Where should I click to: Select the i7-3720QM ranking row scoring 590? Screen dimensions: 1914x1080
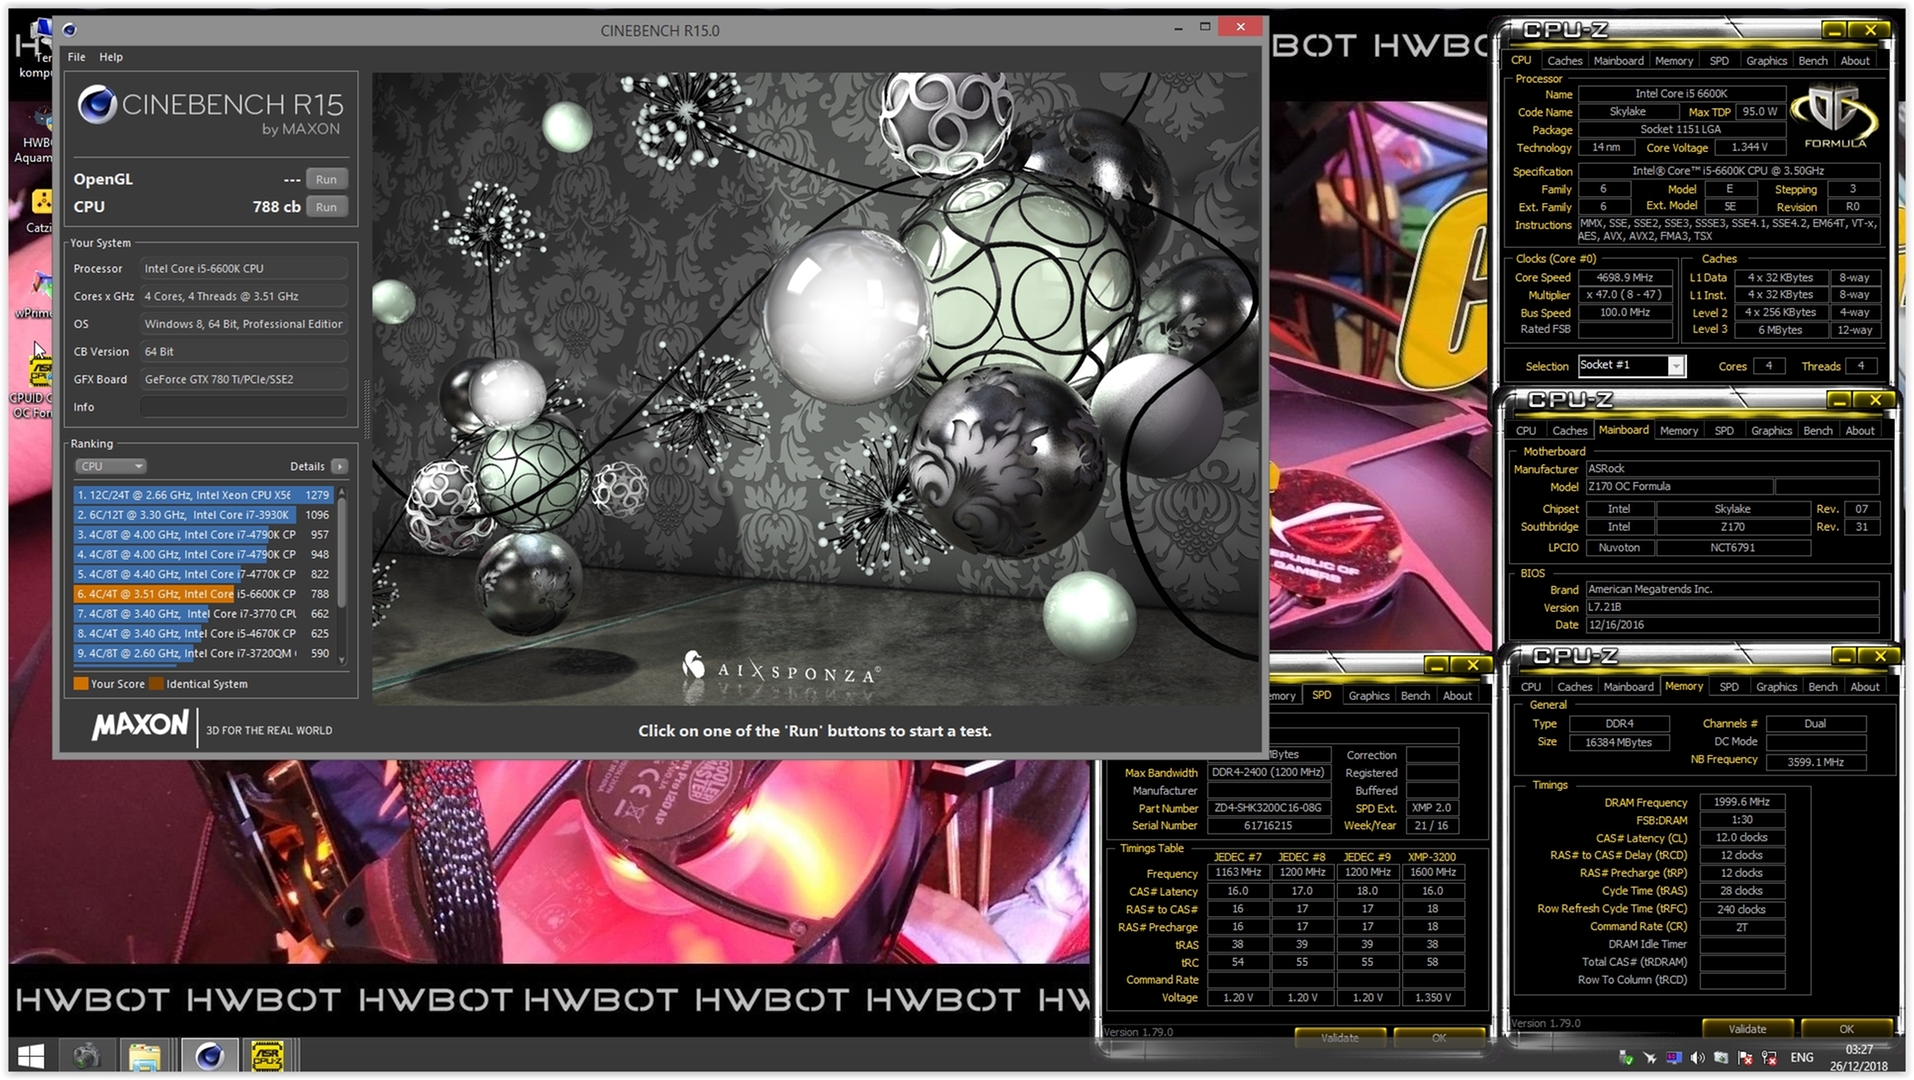(203, 654)
